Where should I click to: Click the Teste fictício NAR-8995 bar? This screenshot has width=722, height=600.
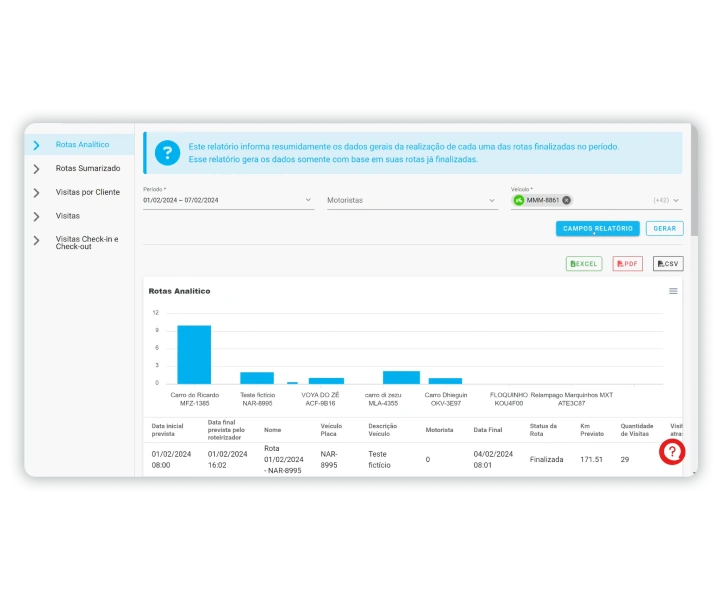pos(257,378)
